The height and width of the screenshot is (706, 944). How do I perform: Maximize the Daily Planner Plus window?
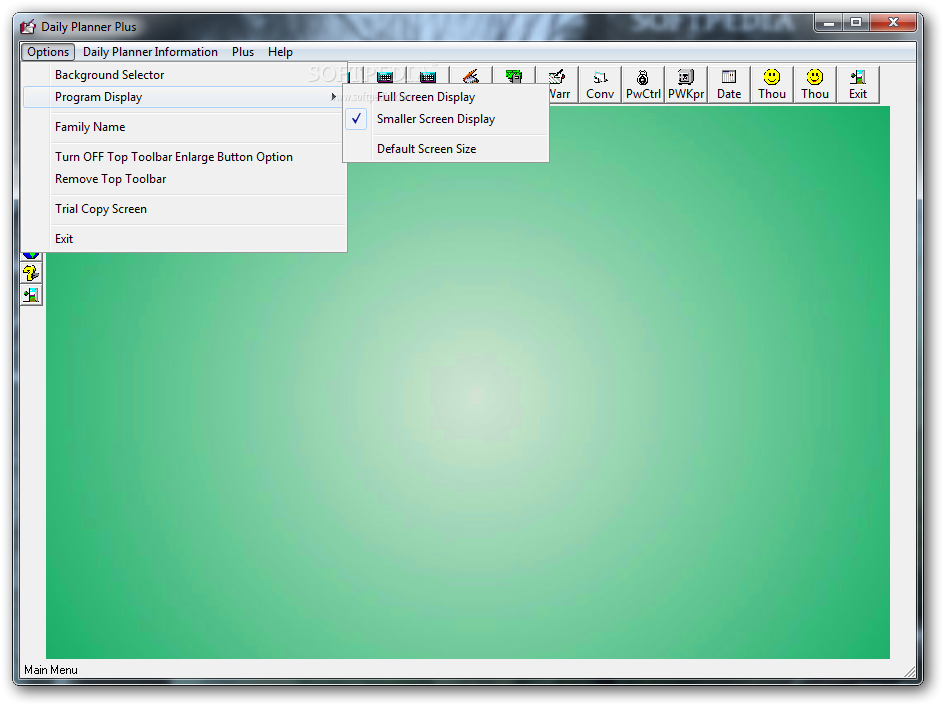tap(856, 23)
